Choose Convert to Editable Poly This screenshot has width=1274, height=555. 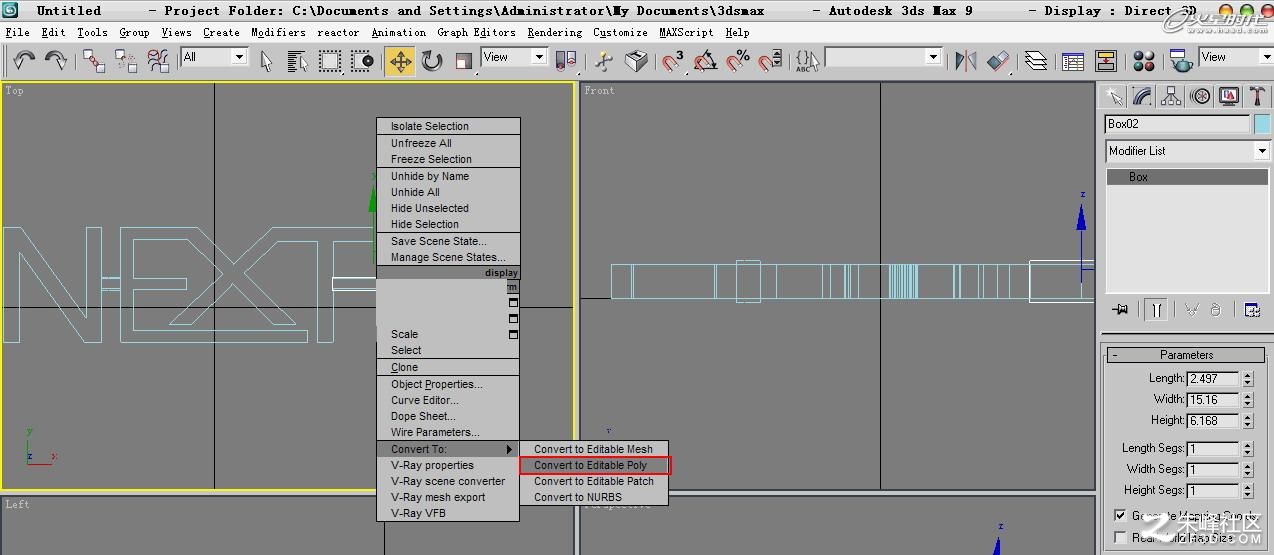click(x=594, y=465)
